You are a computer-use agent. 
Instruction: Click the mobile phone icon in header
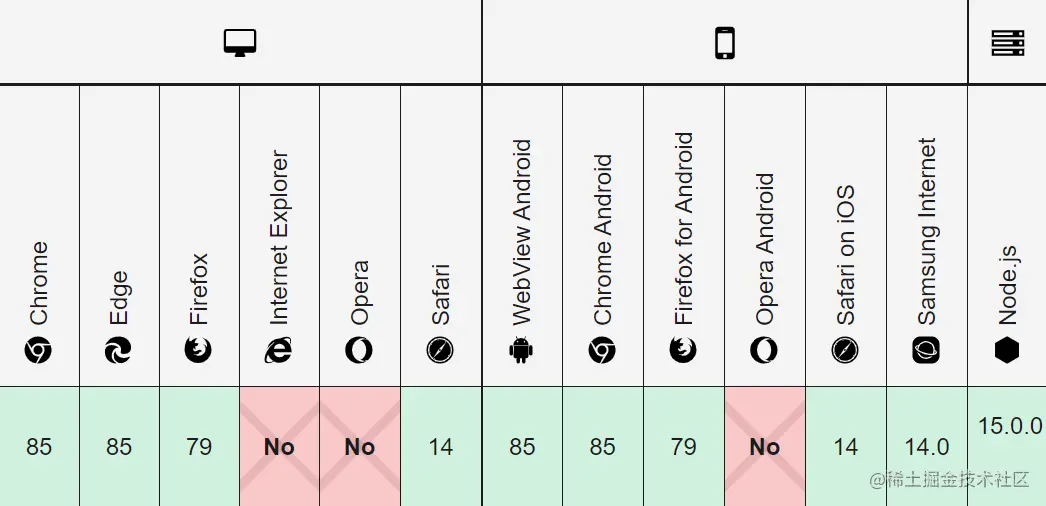point(724,43)
